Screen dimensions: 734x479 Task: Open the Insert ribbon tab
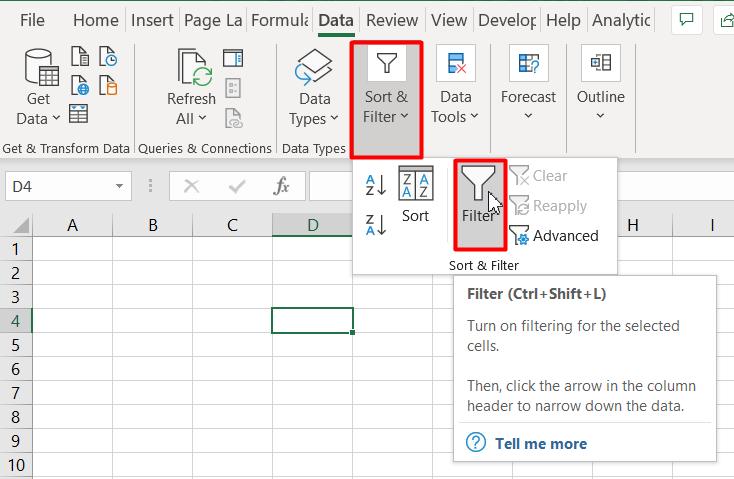(x=152, y=20)
